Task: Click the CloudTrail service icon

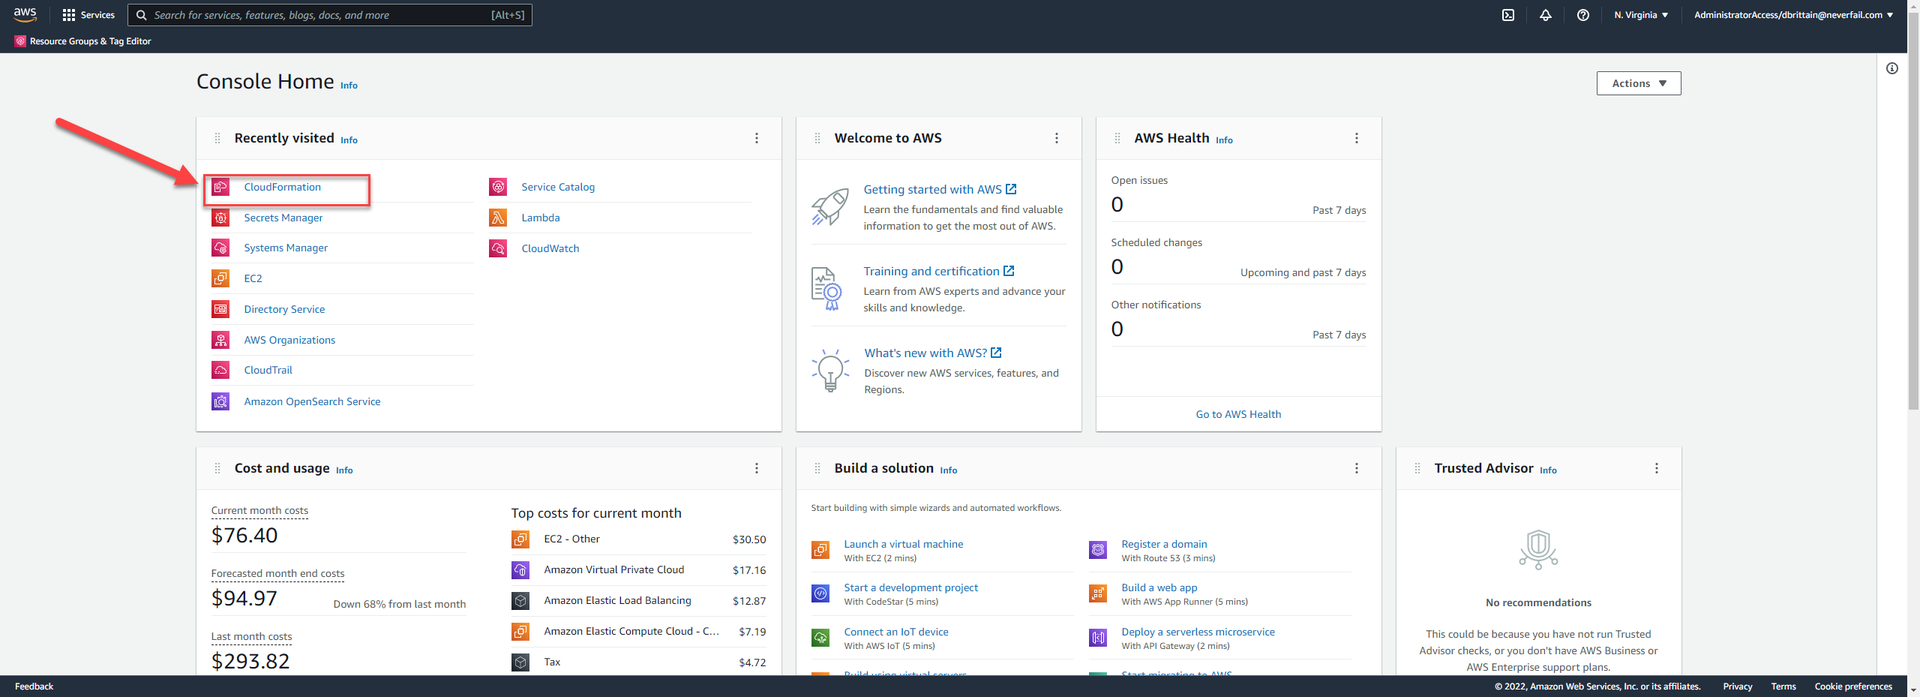Action: [x=220, y=370]
